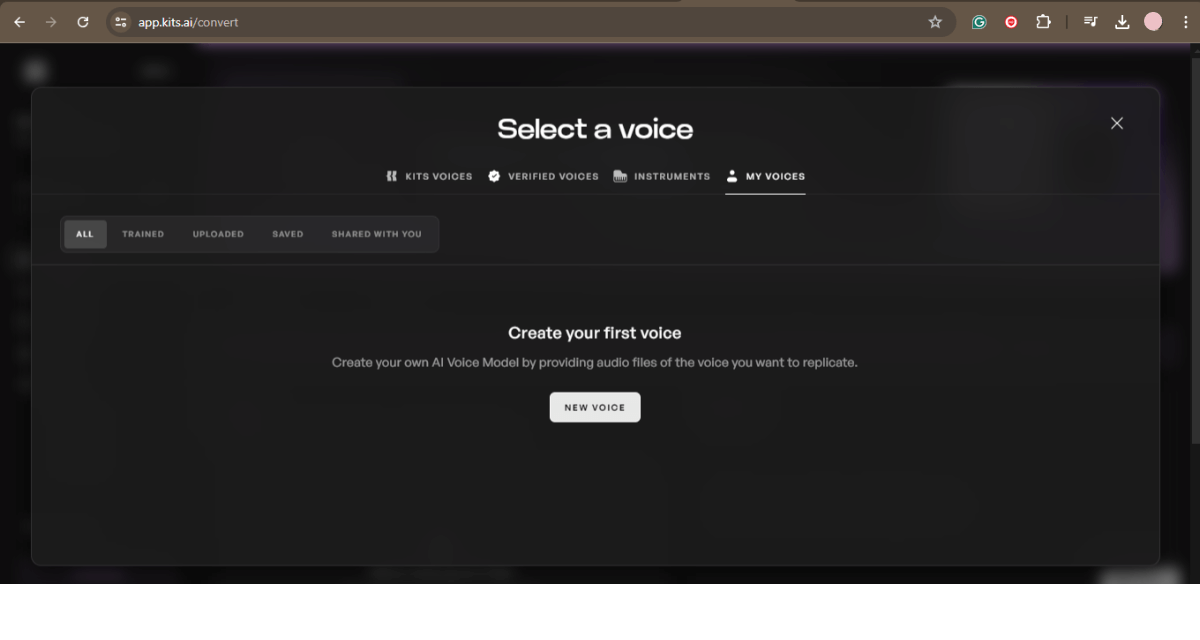Close the Select a voice dialog
The image size is (1200, 640).
1117,123
